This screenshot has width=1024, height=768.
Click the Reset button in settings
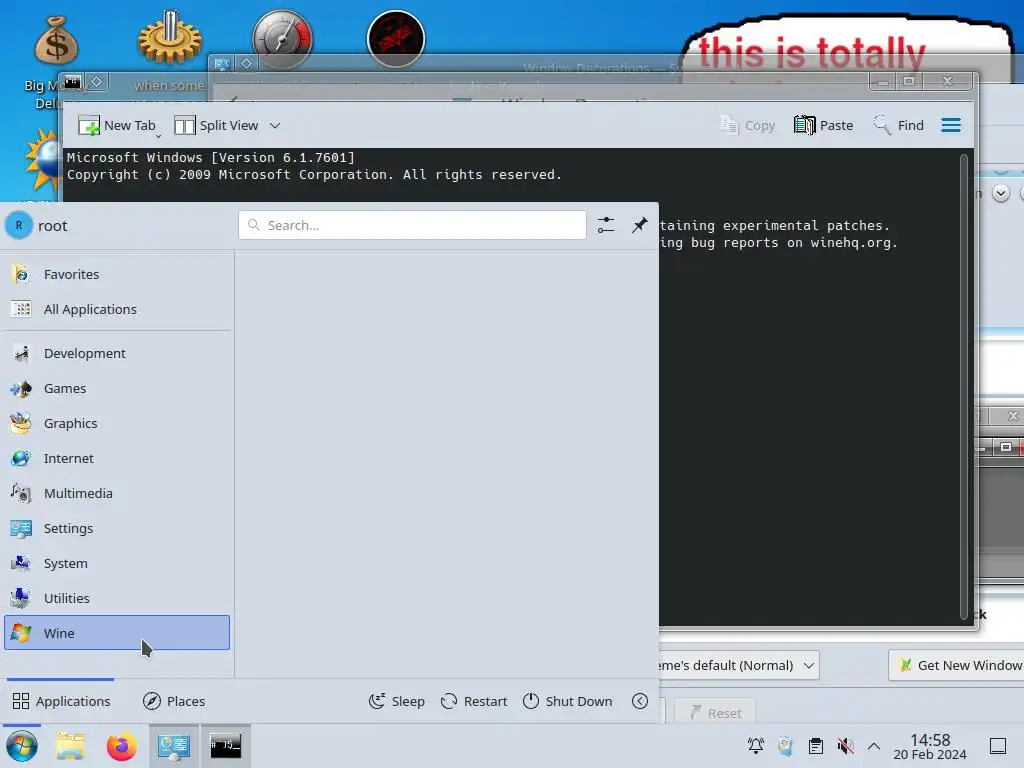pos(714,713)
